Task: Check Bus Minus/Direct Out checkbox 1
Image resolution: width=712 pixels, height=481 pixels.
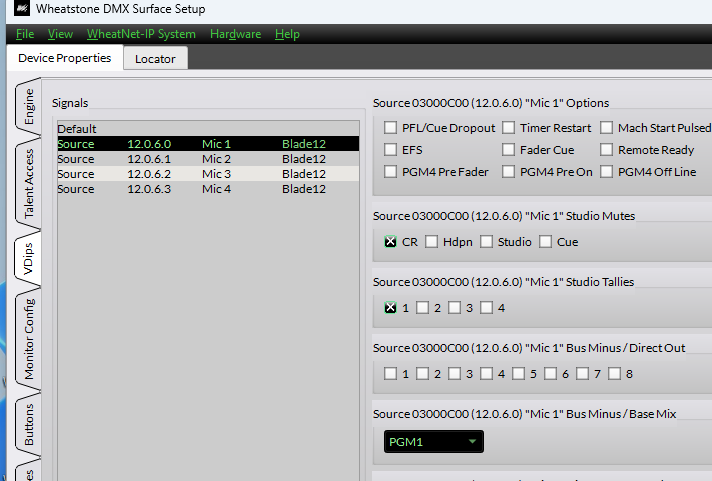Action: tap(390, 373)
